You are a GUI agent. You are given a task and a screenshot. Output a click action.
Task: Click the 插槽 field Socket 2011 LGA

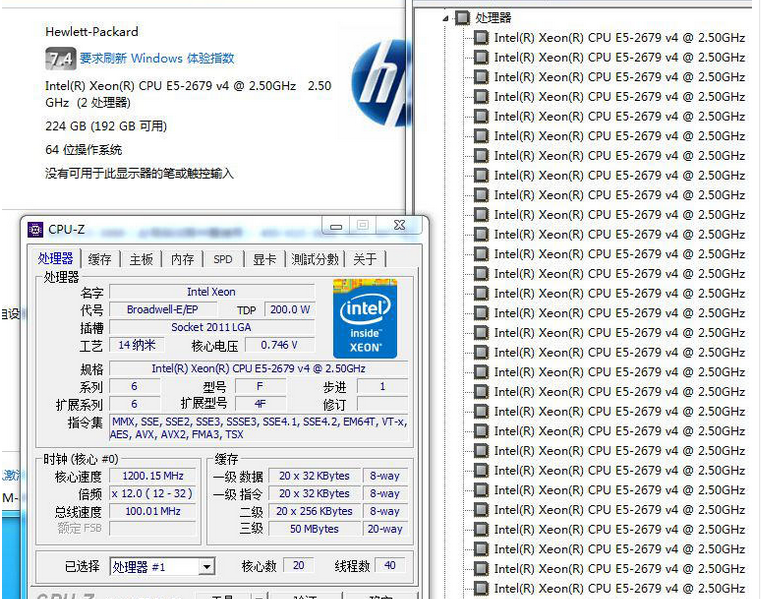point(212,327)
